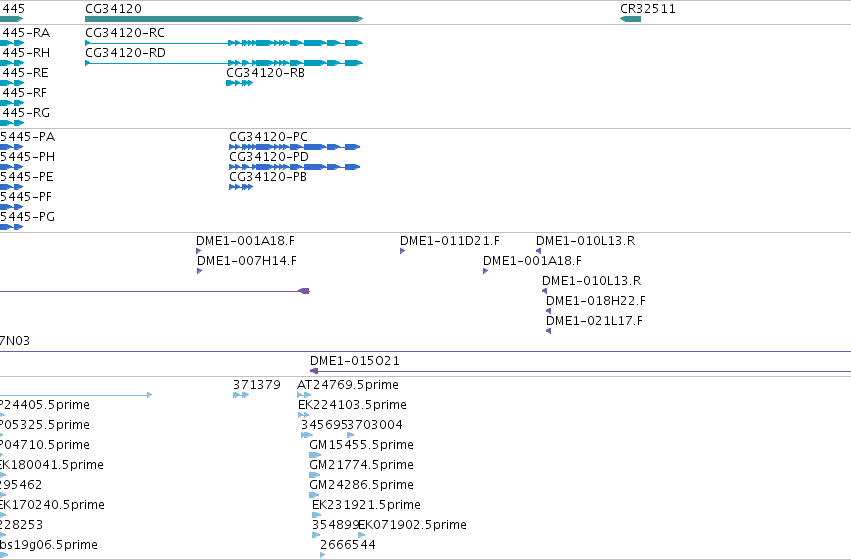Click the DME1-011D21.F arrow glyph

pyautogui.click(x=402, y=251)
